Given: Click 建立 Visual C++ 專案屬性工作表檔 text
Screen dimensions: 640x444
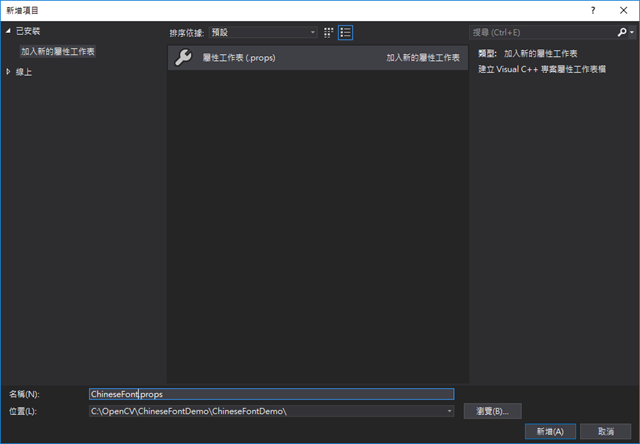Looking at the screenshot, I should click(x=542, y=69).
